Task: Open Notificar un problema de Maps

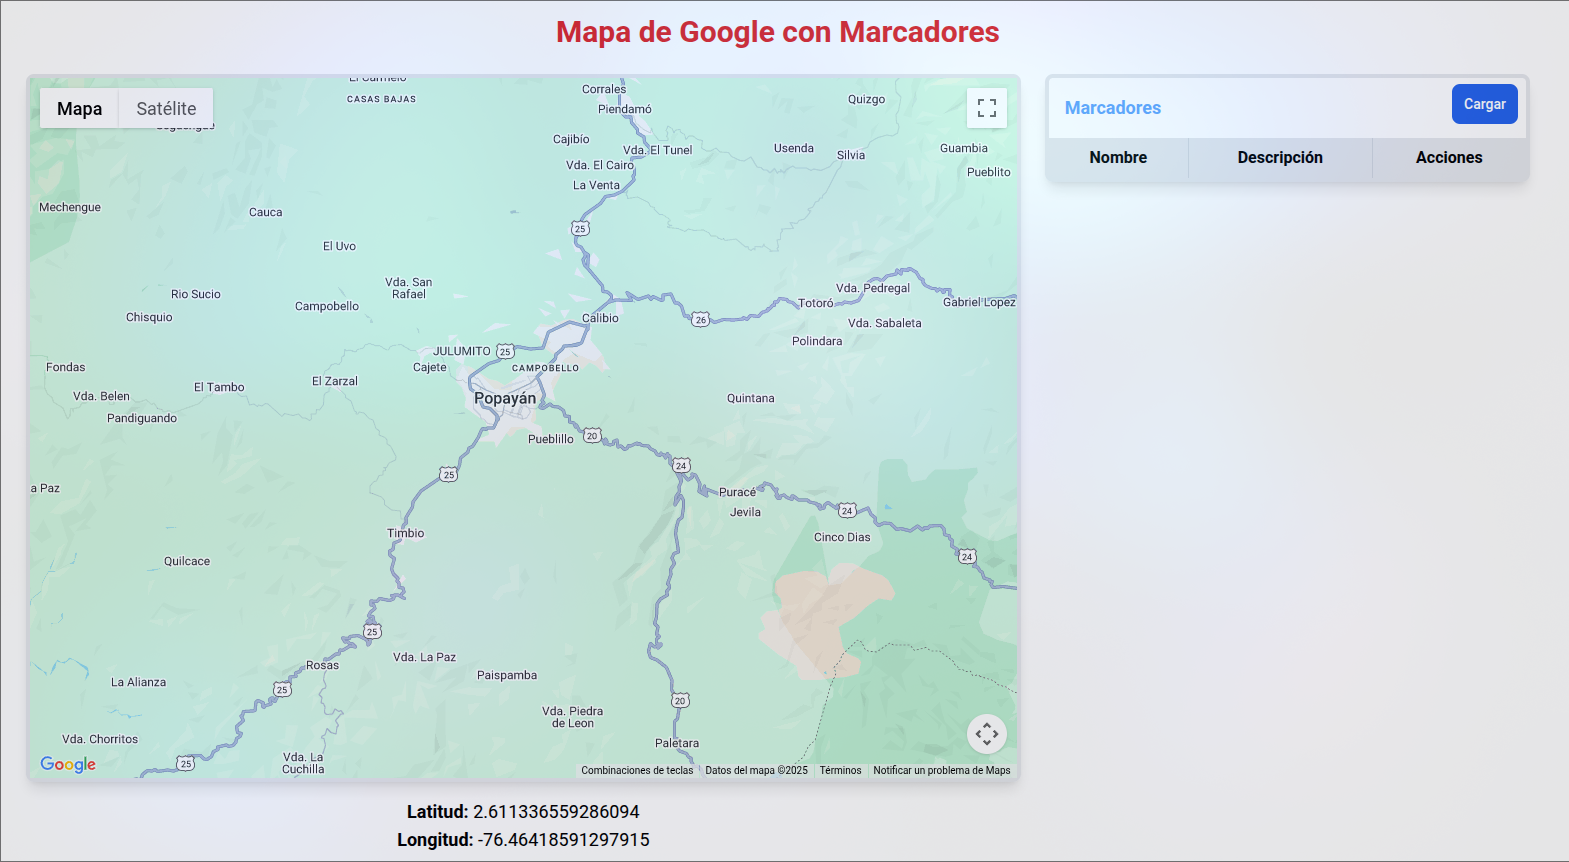Action: point(941,770)
